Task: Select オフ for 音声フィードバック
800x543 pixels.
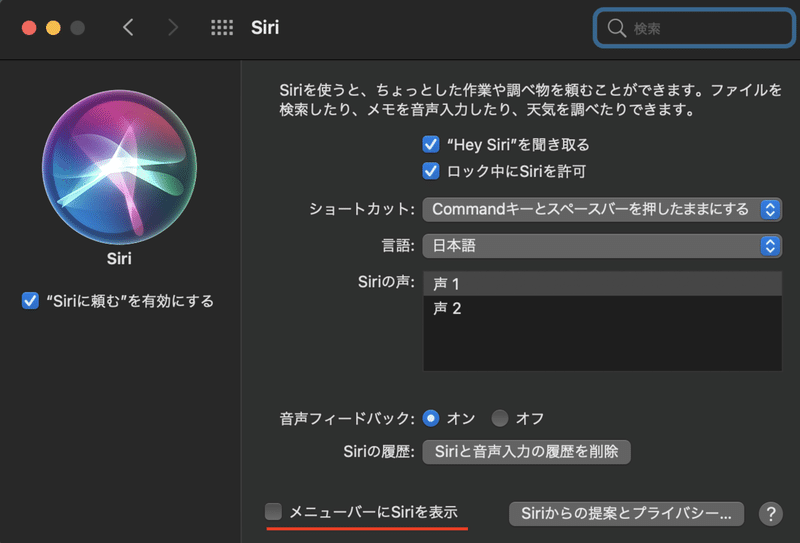Action: point(499,418)
